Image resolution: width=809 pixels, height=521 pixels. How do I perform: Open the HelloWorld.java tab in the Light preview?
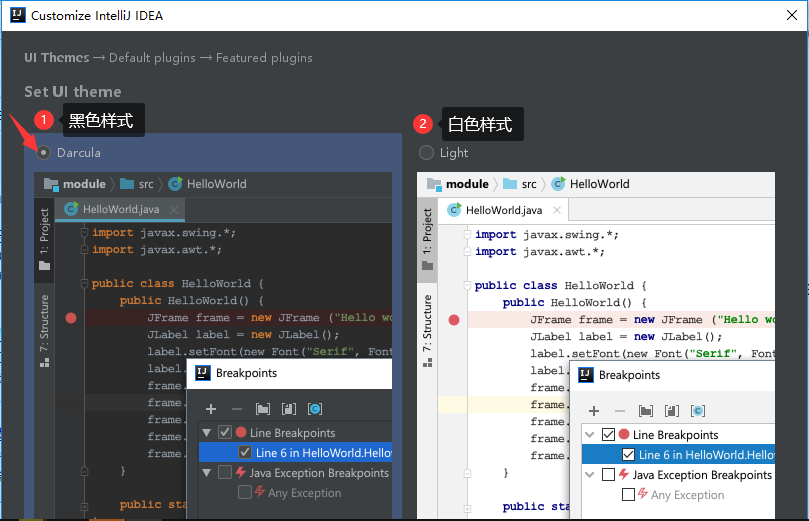point(504,210)
